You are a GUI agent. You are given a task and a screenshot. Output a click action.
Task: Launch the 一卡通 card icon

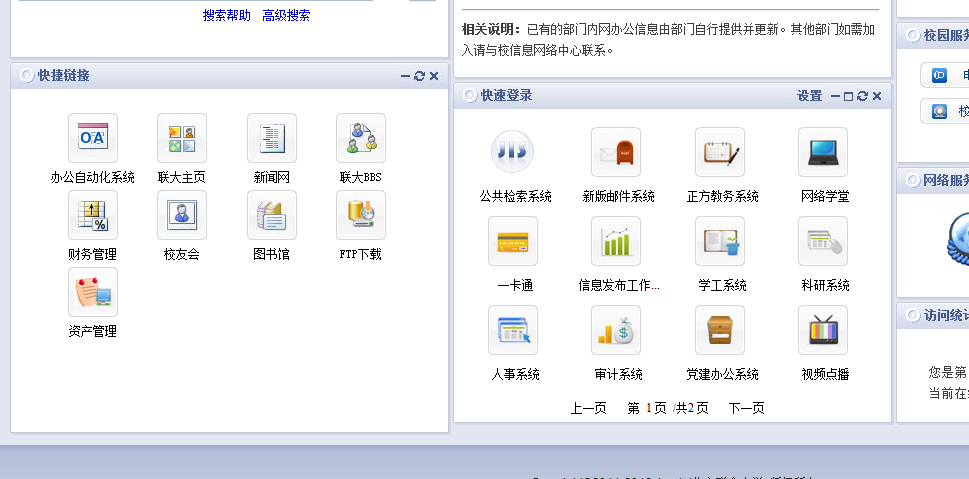512,241
